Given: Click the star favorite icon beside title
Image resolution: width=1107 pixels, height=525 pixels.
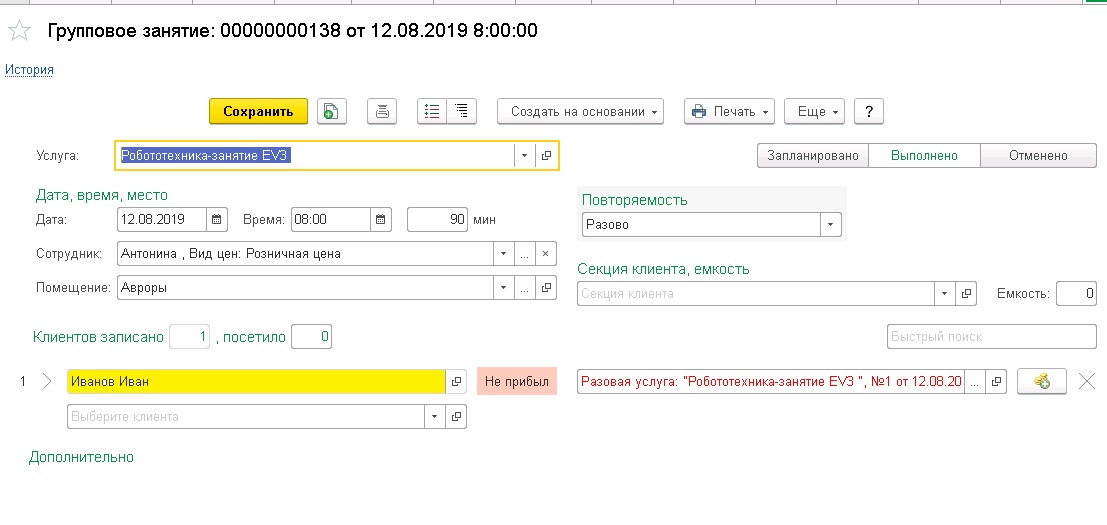Looking at the screenshot, I should pyautogui.click(x=19, y=31).
